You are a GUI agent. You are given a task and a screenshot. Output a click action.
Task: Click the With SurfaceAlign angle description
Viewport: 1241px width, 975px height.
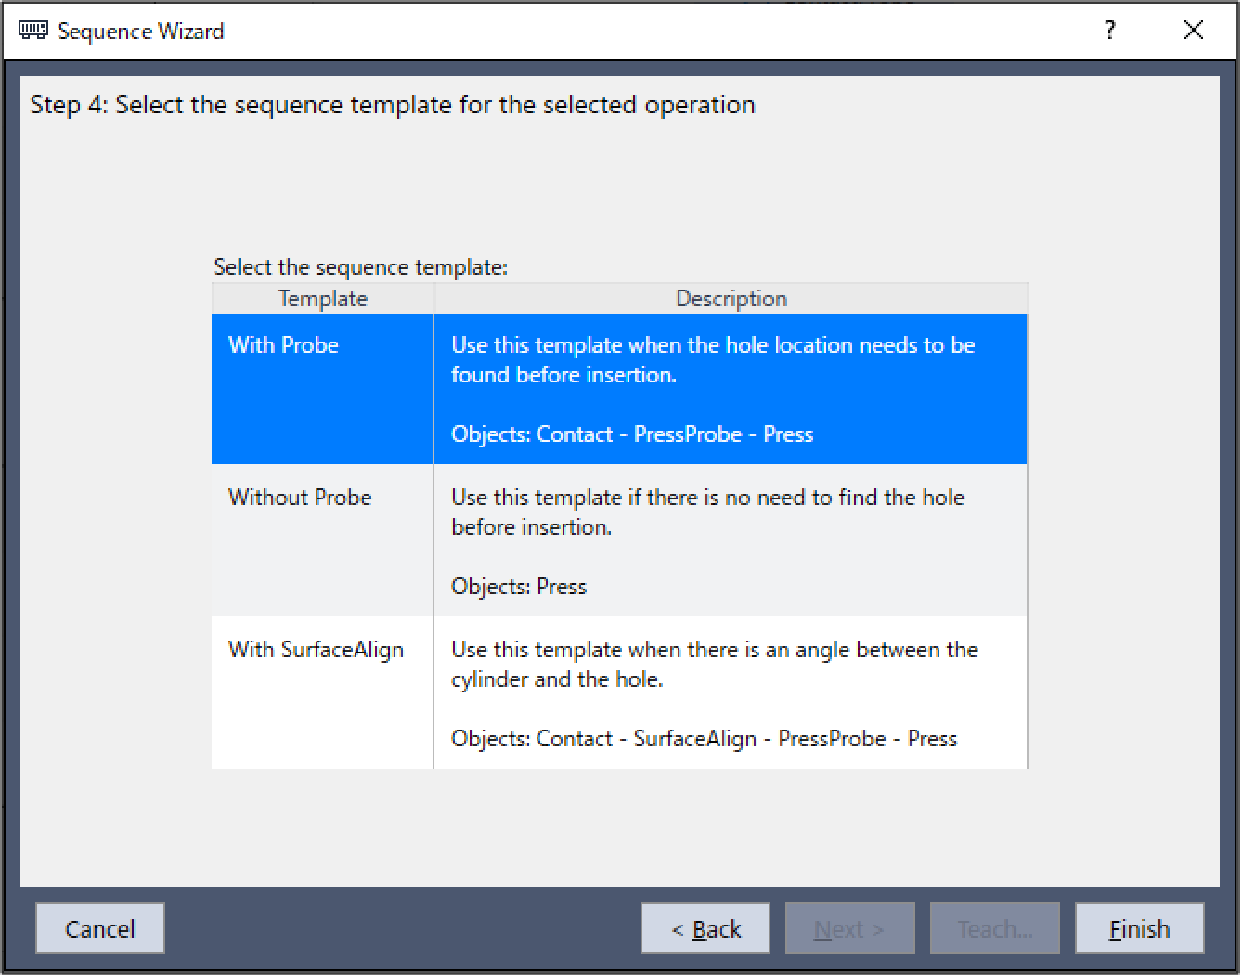pos(714,664)
